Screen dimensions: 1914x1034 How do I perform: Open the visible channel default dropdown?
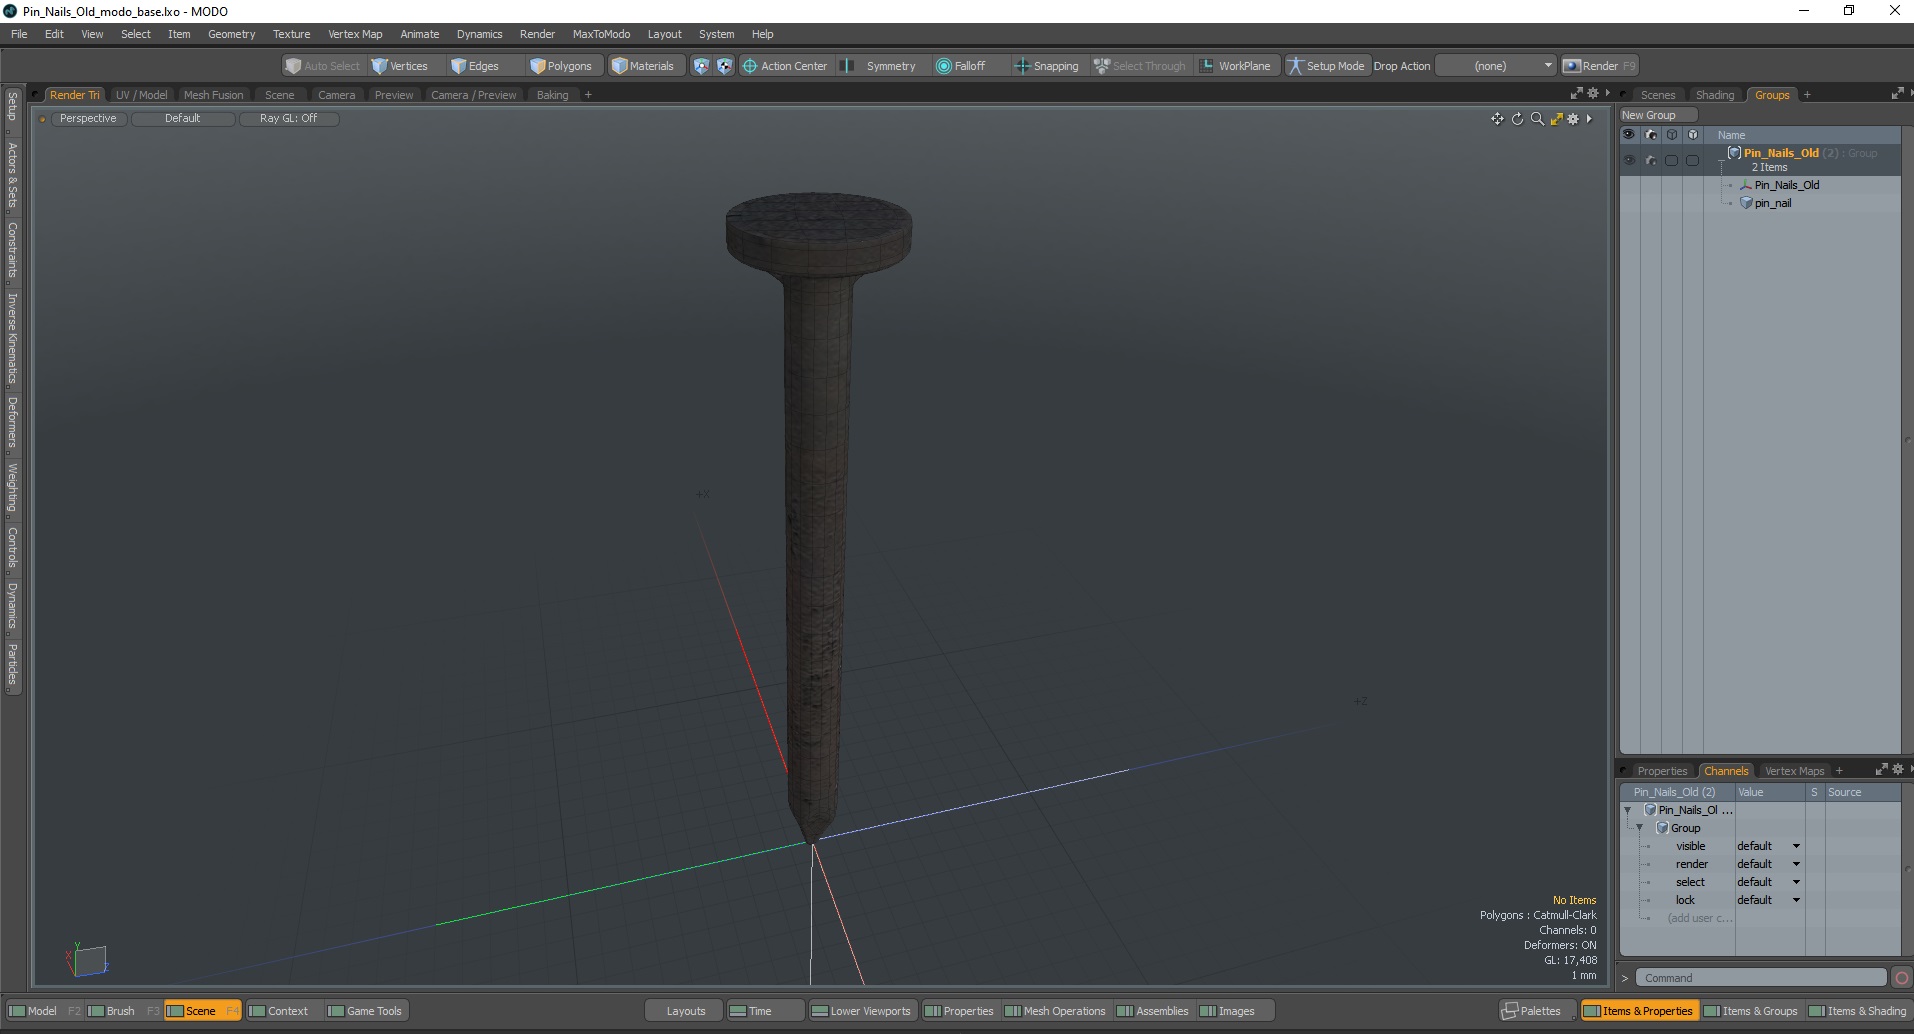1768,846
